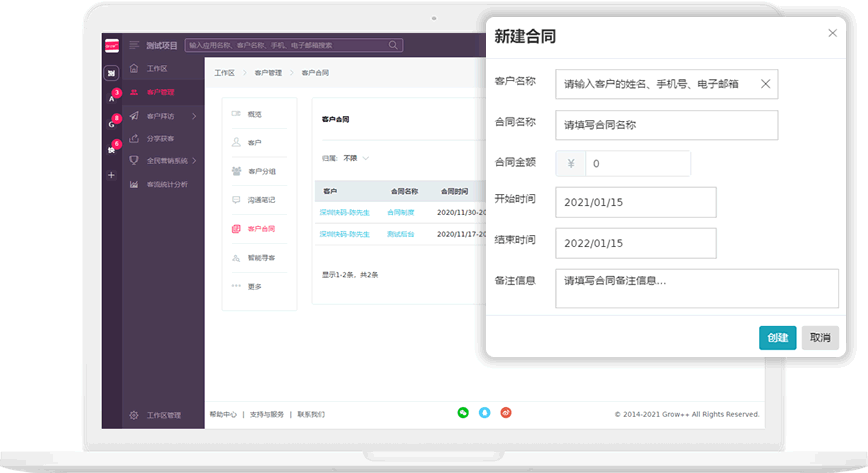Click the Grow++ logo at top left
Screen dimensions: 868x473
coord(111,45)
